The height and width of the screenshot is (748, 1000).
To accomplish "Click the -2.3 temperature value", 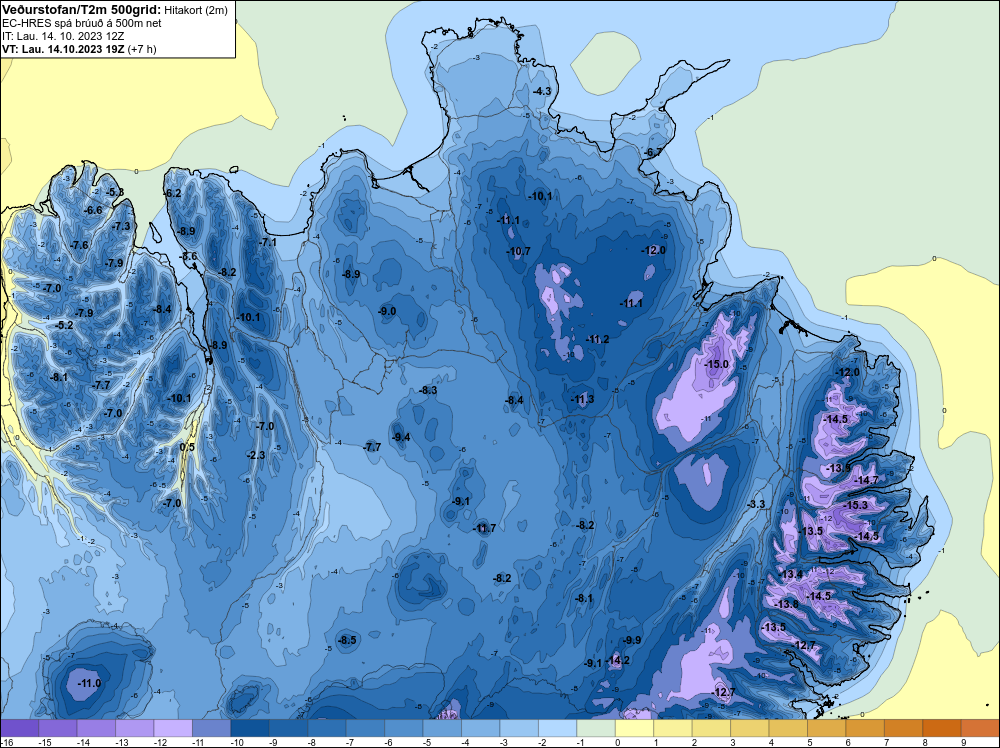I will click(x=255, y=455).
